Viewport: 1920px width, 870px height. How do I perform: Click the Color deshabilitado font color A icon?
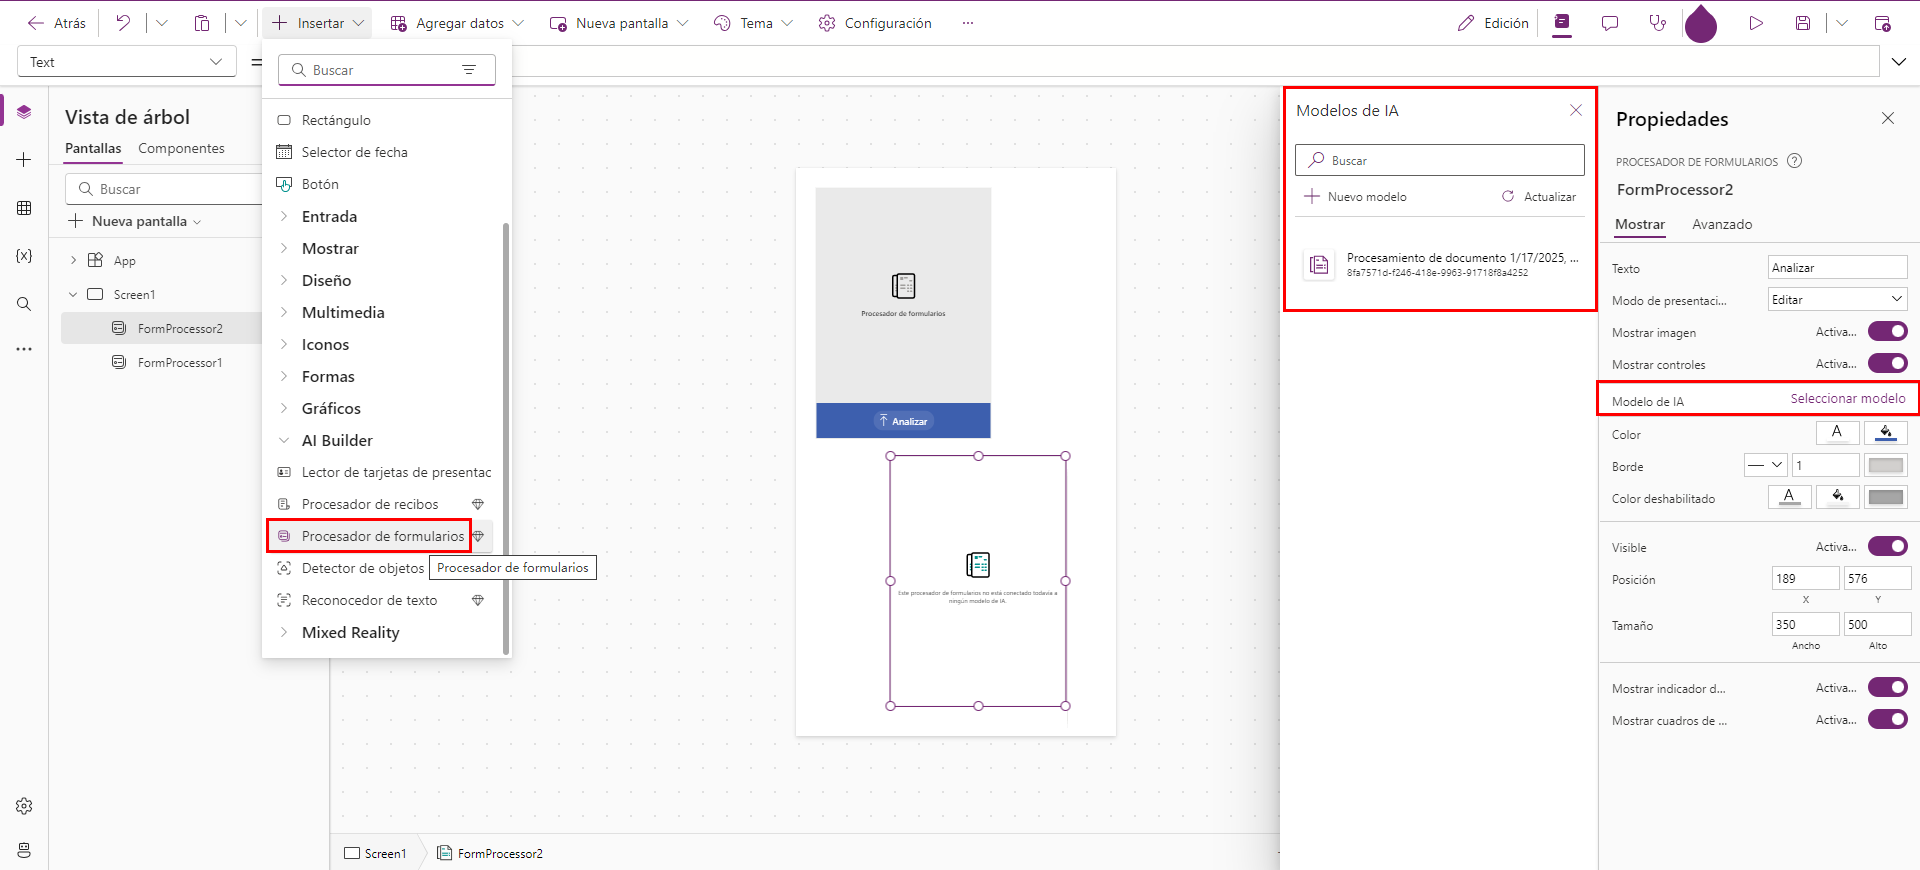coord(1790,497)
